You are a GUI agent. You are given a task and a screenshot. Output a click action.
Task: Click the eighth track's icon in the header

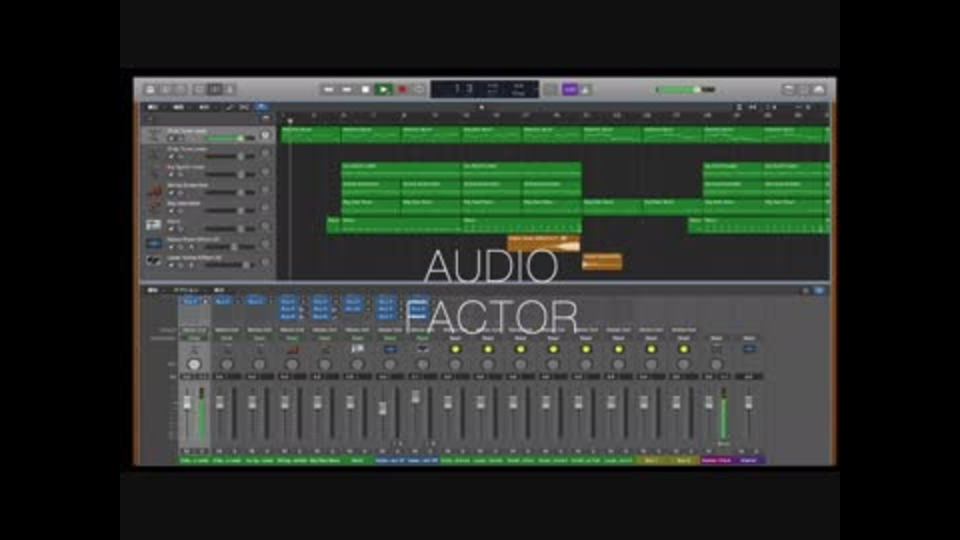[154, 261]
